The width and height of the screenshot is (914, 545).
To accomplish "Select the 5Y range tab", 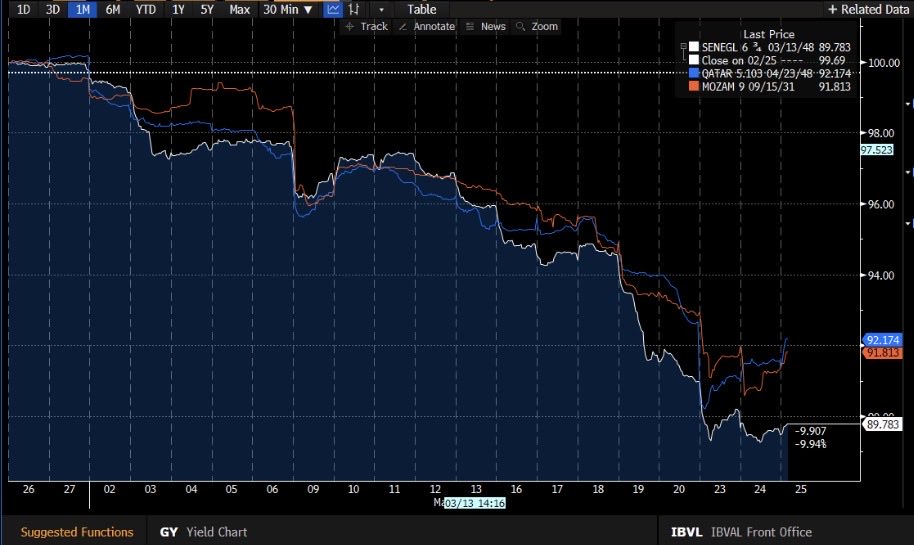I will tap(207, 9).
